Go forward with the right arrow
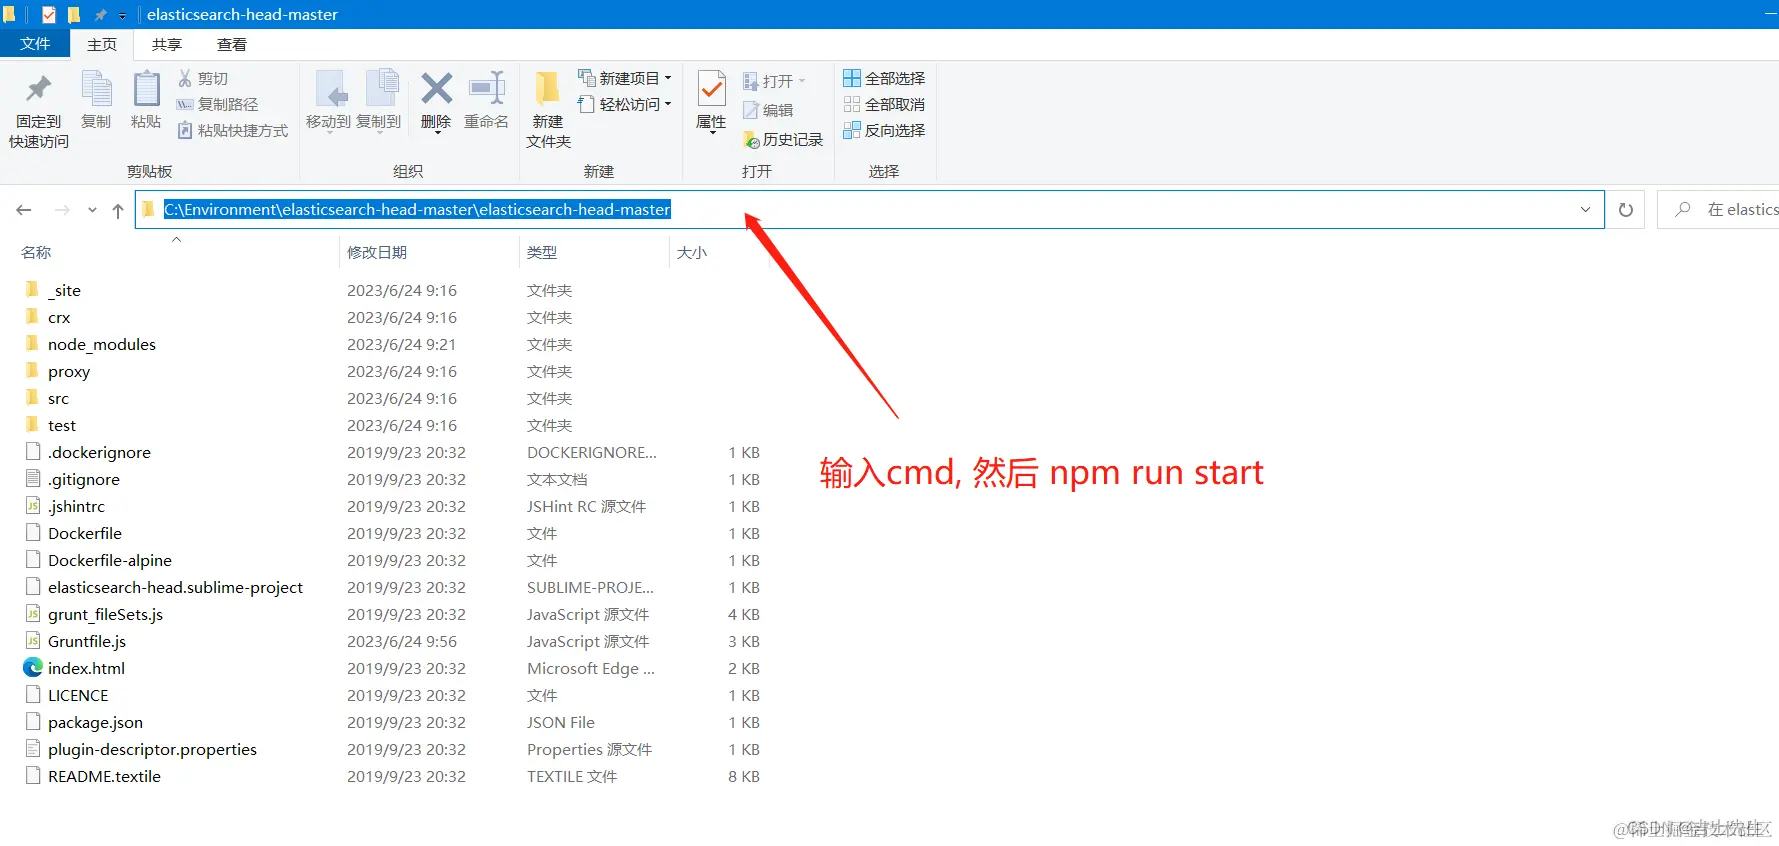 (x=62, y=210)
